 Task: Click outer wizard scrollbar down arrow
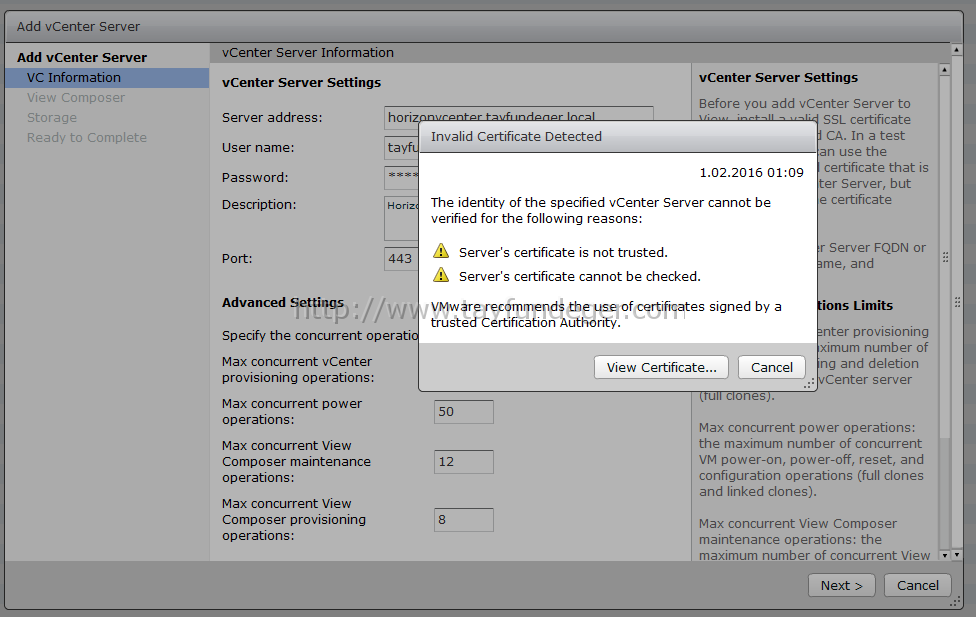coord(957,555)
